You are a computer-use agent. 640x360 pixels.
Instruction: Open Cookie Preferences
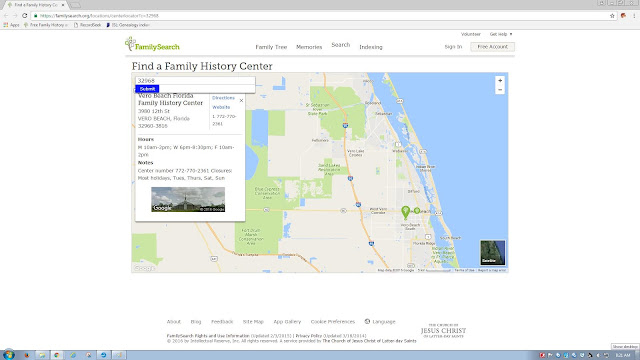[333, 322]
